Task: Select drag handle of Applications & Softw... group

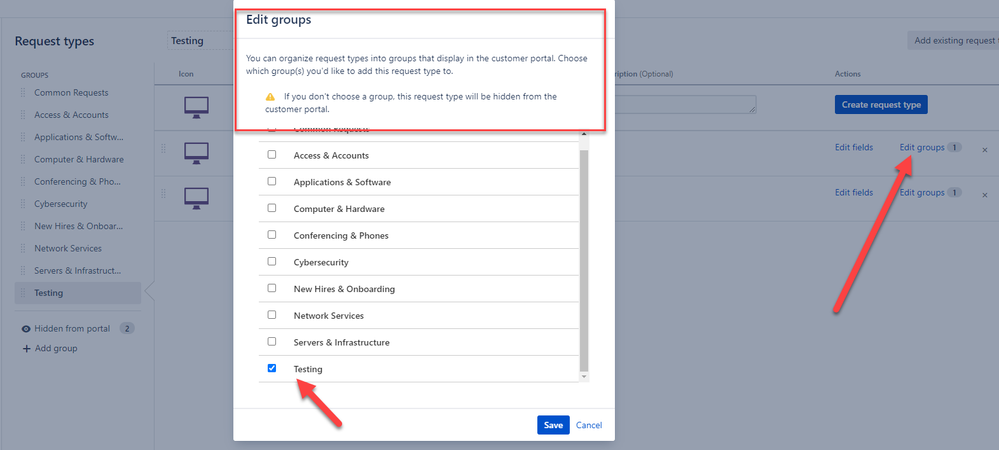Action: pyautogui.click(x=24, y=138)
